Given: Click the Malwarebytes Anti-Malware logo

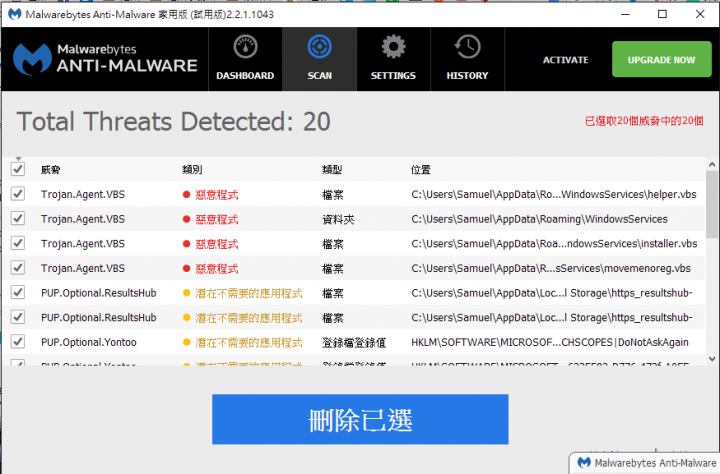Looking at the screenshot, I should point(105,59).
